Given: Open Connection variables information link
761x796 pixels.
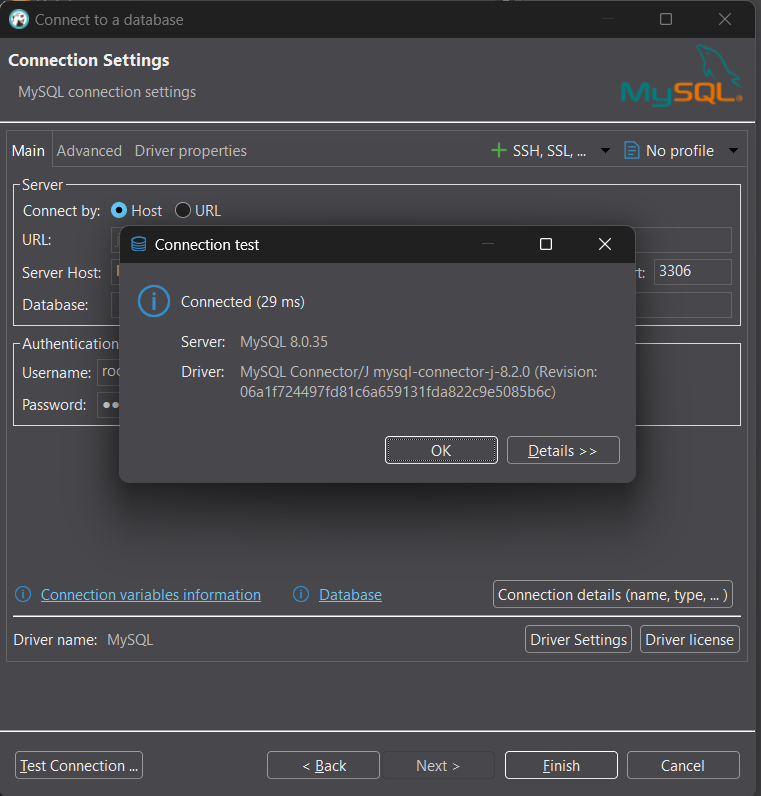Looking at the screenshot, I should pyautogui.click(x=151, y=594).
